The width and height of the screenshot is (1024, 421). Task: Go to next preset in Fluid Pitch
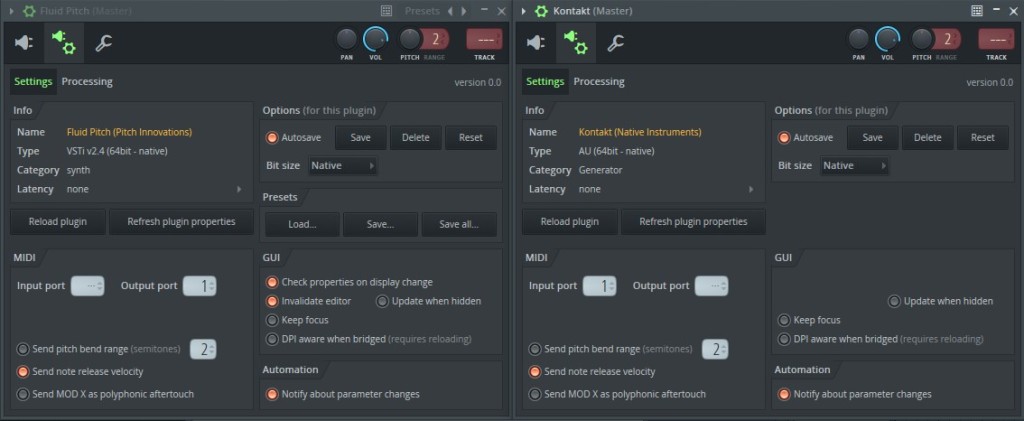[464, 11]
